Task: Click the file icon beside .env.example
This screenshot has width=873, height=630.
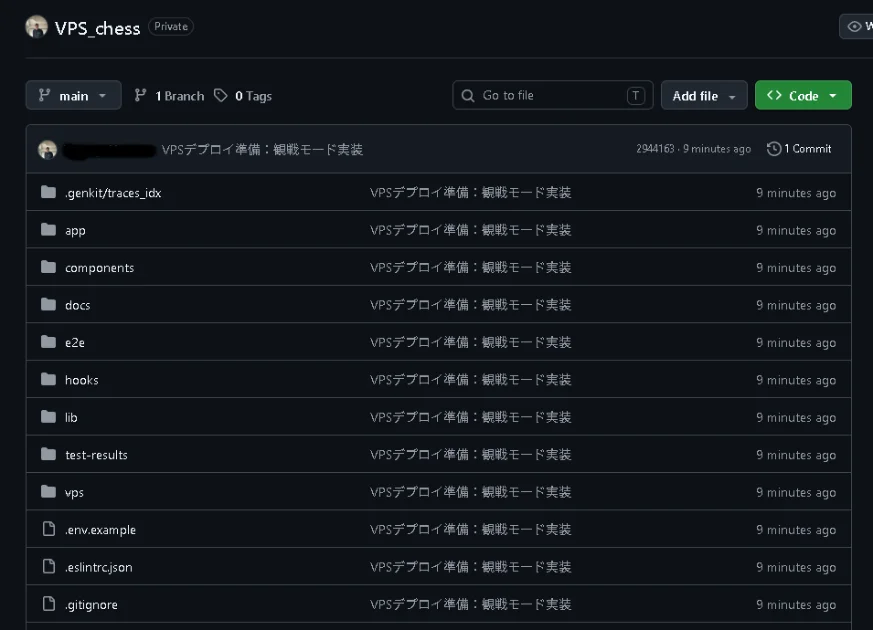Action: (x=49, y=529)
